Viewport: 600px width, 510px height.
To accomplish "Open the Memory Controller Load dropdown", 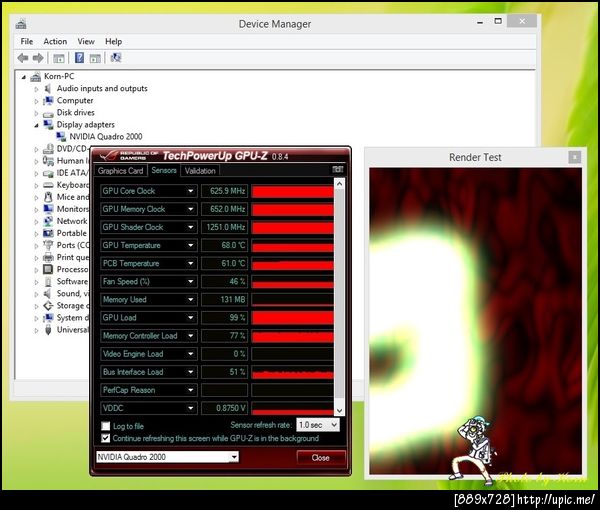I will pyautogui.click(x=191, y=336).
